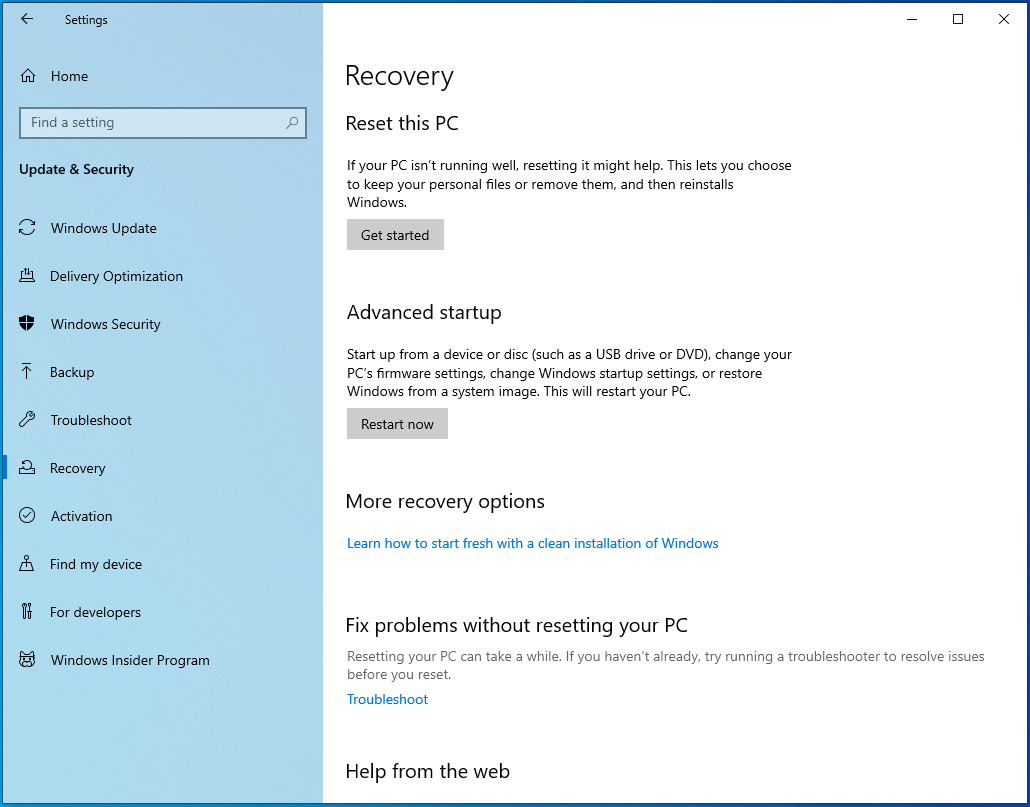
Task: Go to For developers page
Action: (162, 611)
